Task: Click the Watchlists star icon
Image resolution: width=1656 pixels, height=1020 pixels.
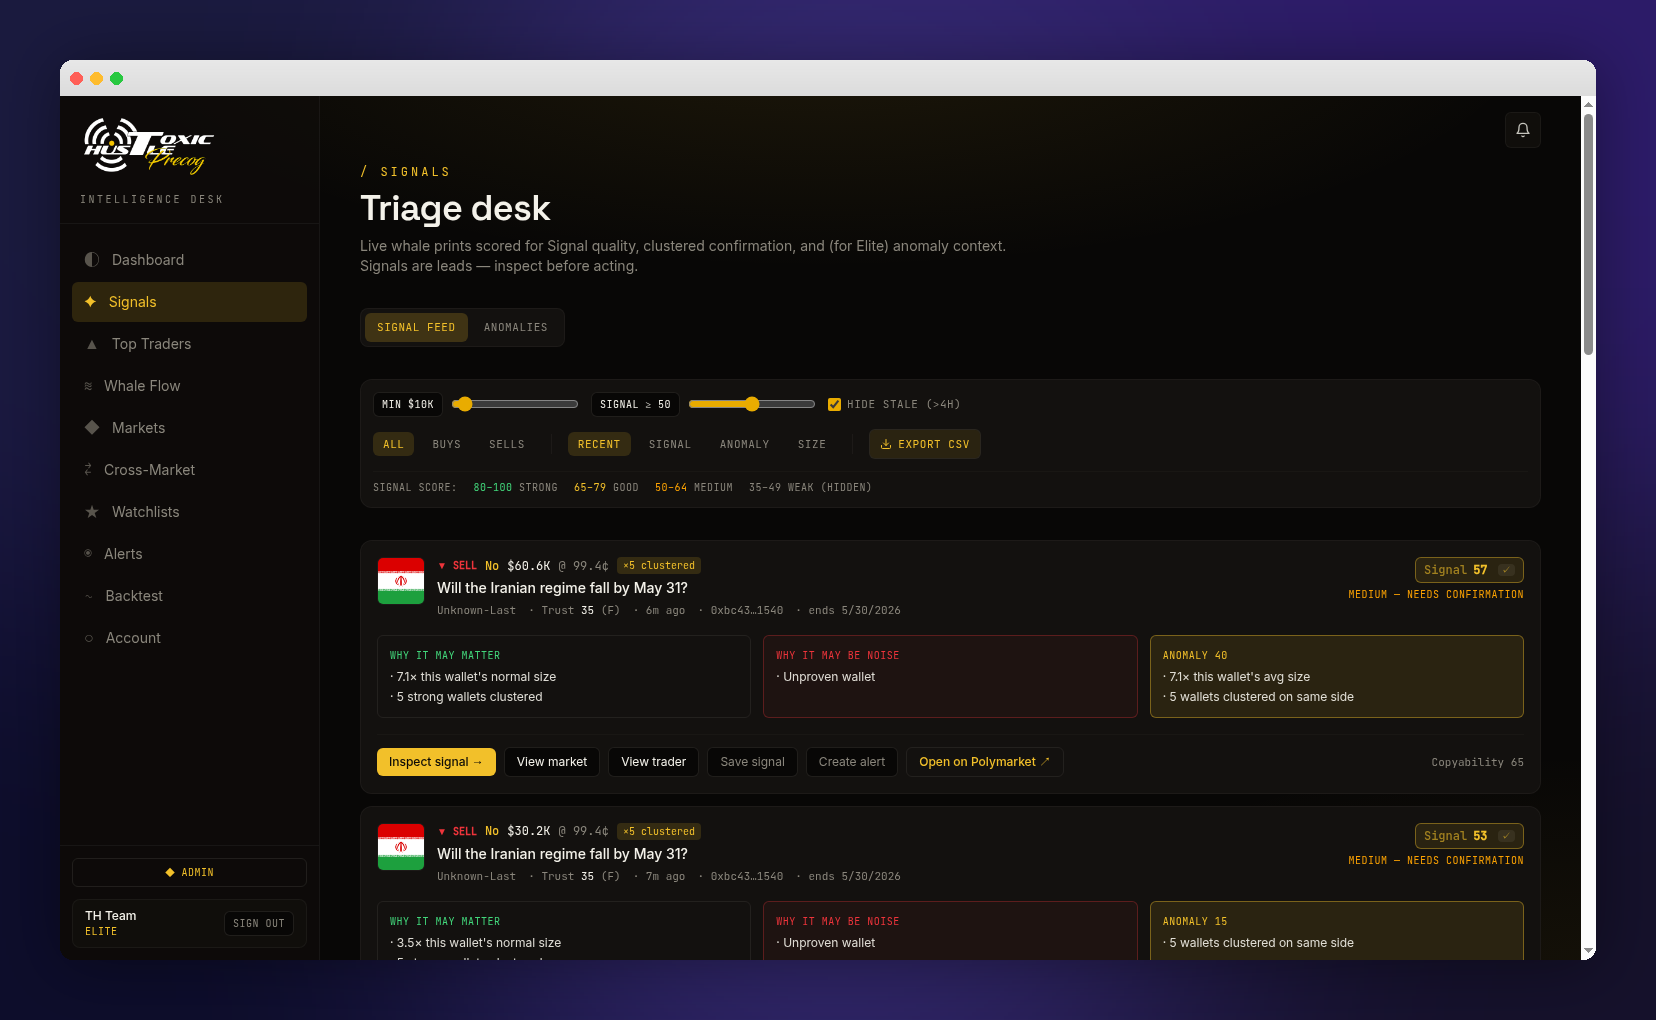Action: (92, 512)
